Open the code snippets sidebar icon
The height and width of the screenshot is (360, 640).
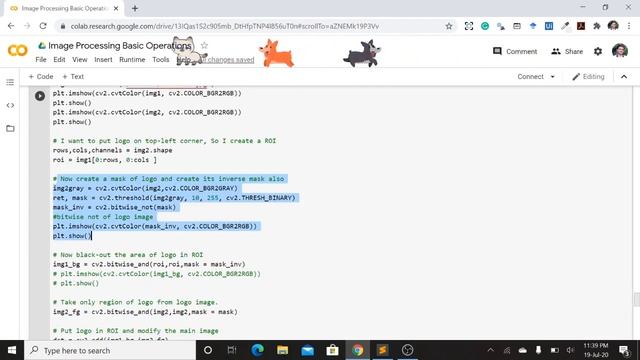(x=10, y=105)
